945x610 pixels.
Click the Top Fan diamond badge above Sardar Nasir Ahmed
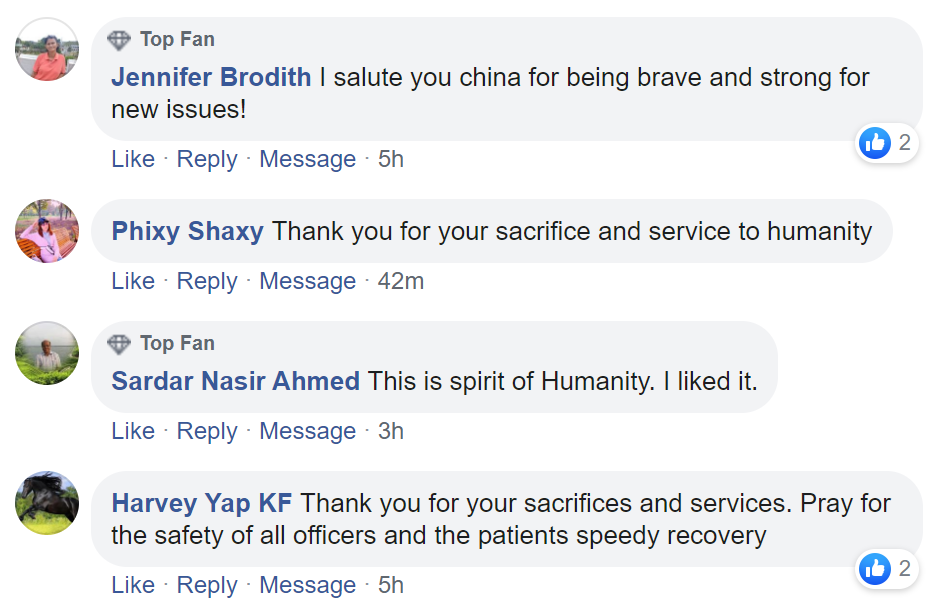click(119, 344)
